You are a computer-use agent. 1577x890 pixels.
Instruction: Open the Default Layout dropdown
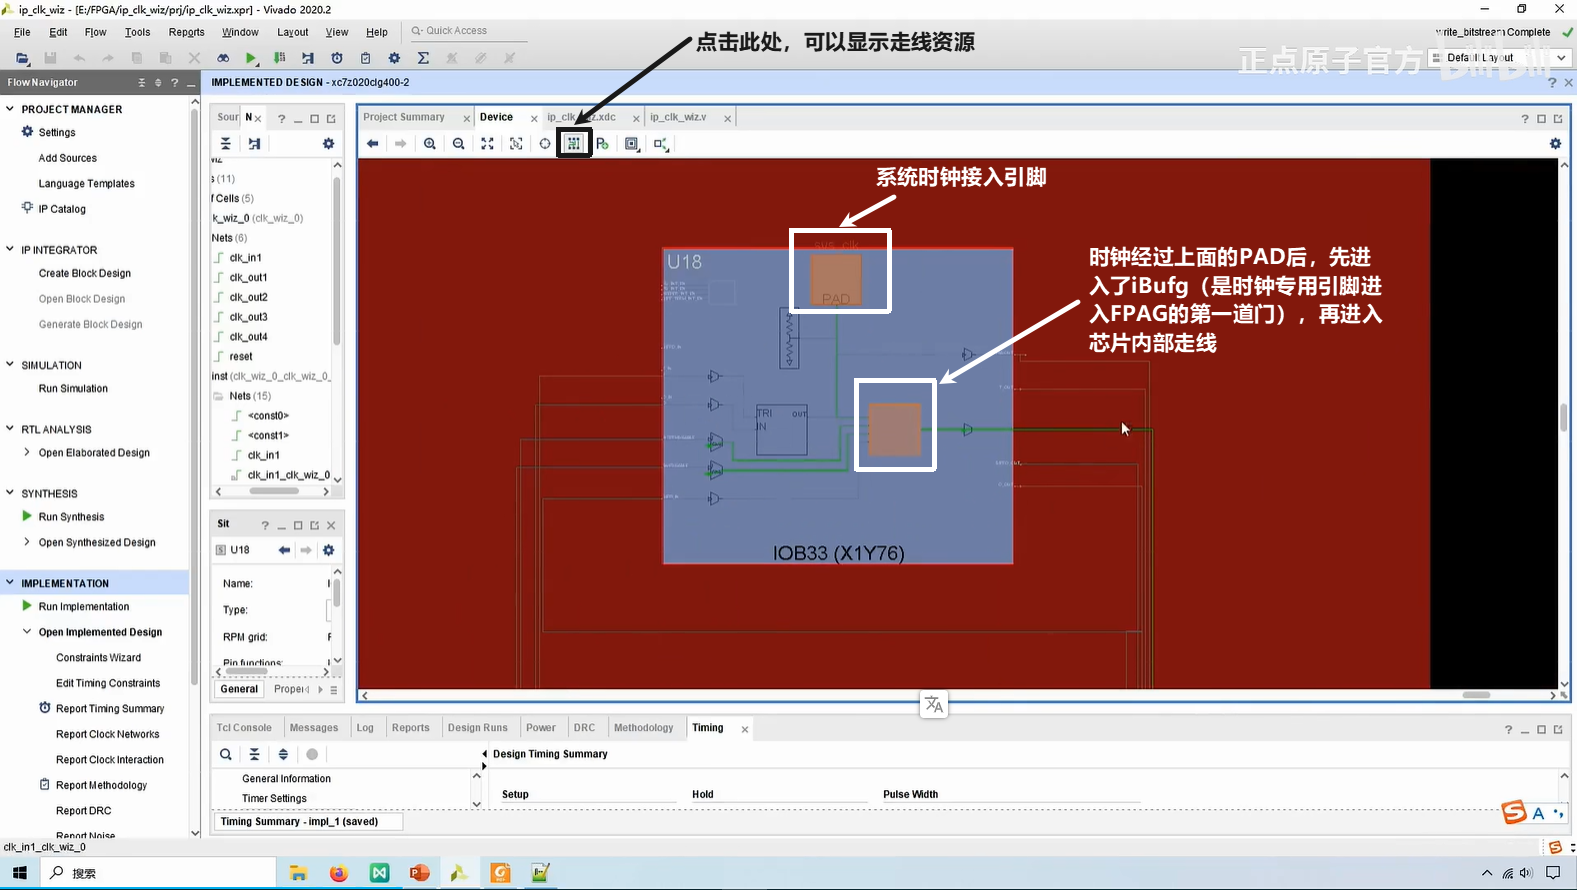coord(1499,58)
